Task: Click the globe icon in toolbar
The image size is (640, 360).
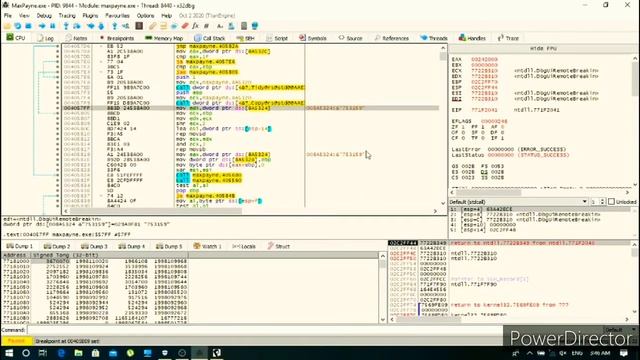Action: click(254, 26)
